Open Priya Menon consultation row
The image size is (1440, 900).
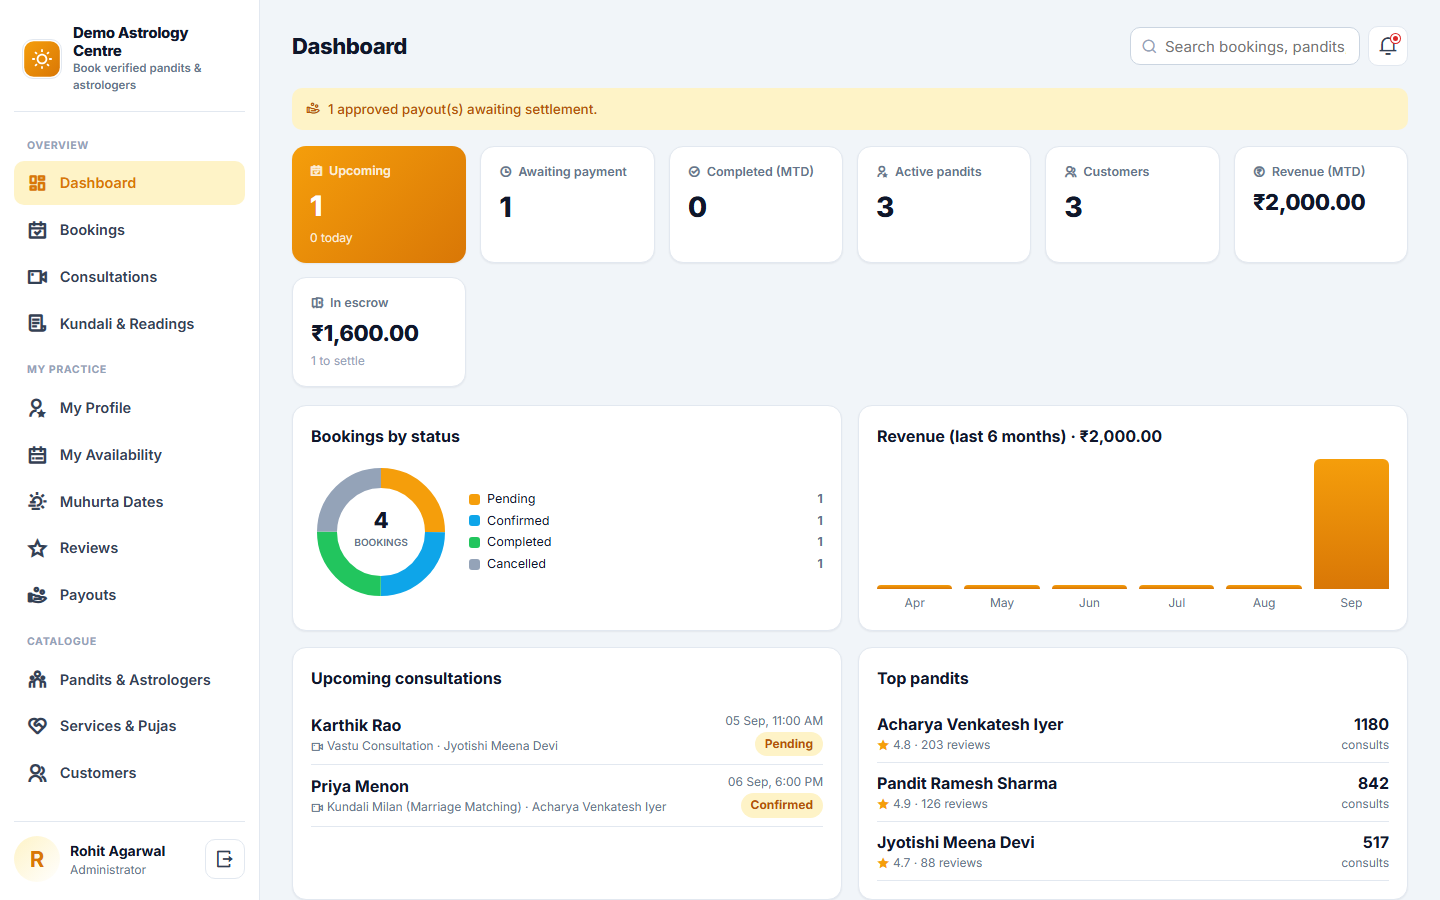coord(567,795)
